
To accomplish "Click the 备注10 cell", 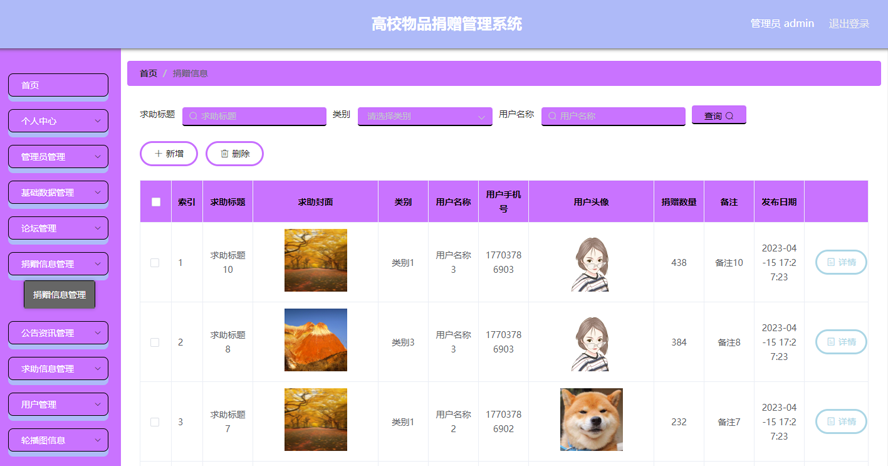I will click(x=729, y=263).
